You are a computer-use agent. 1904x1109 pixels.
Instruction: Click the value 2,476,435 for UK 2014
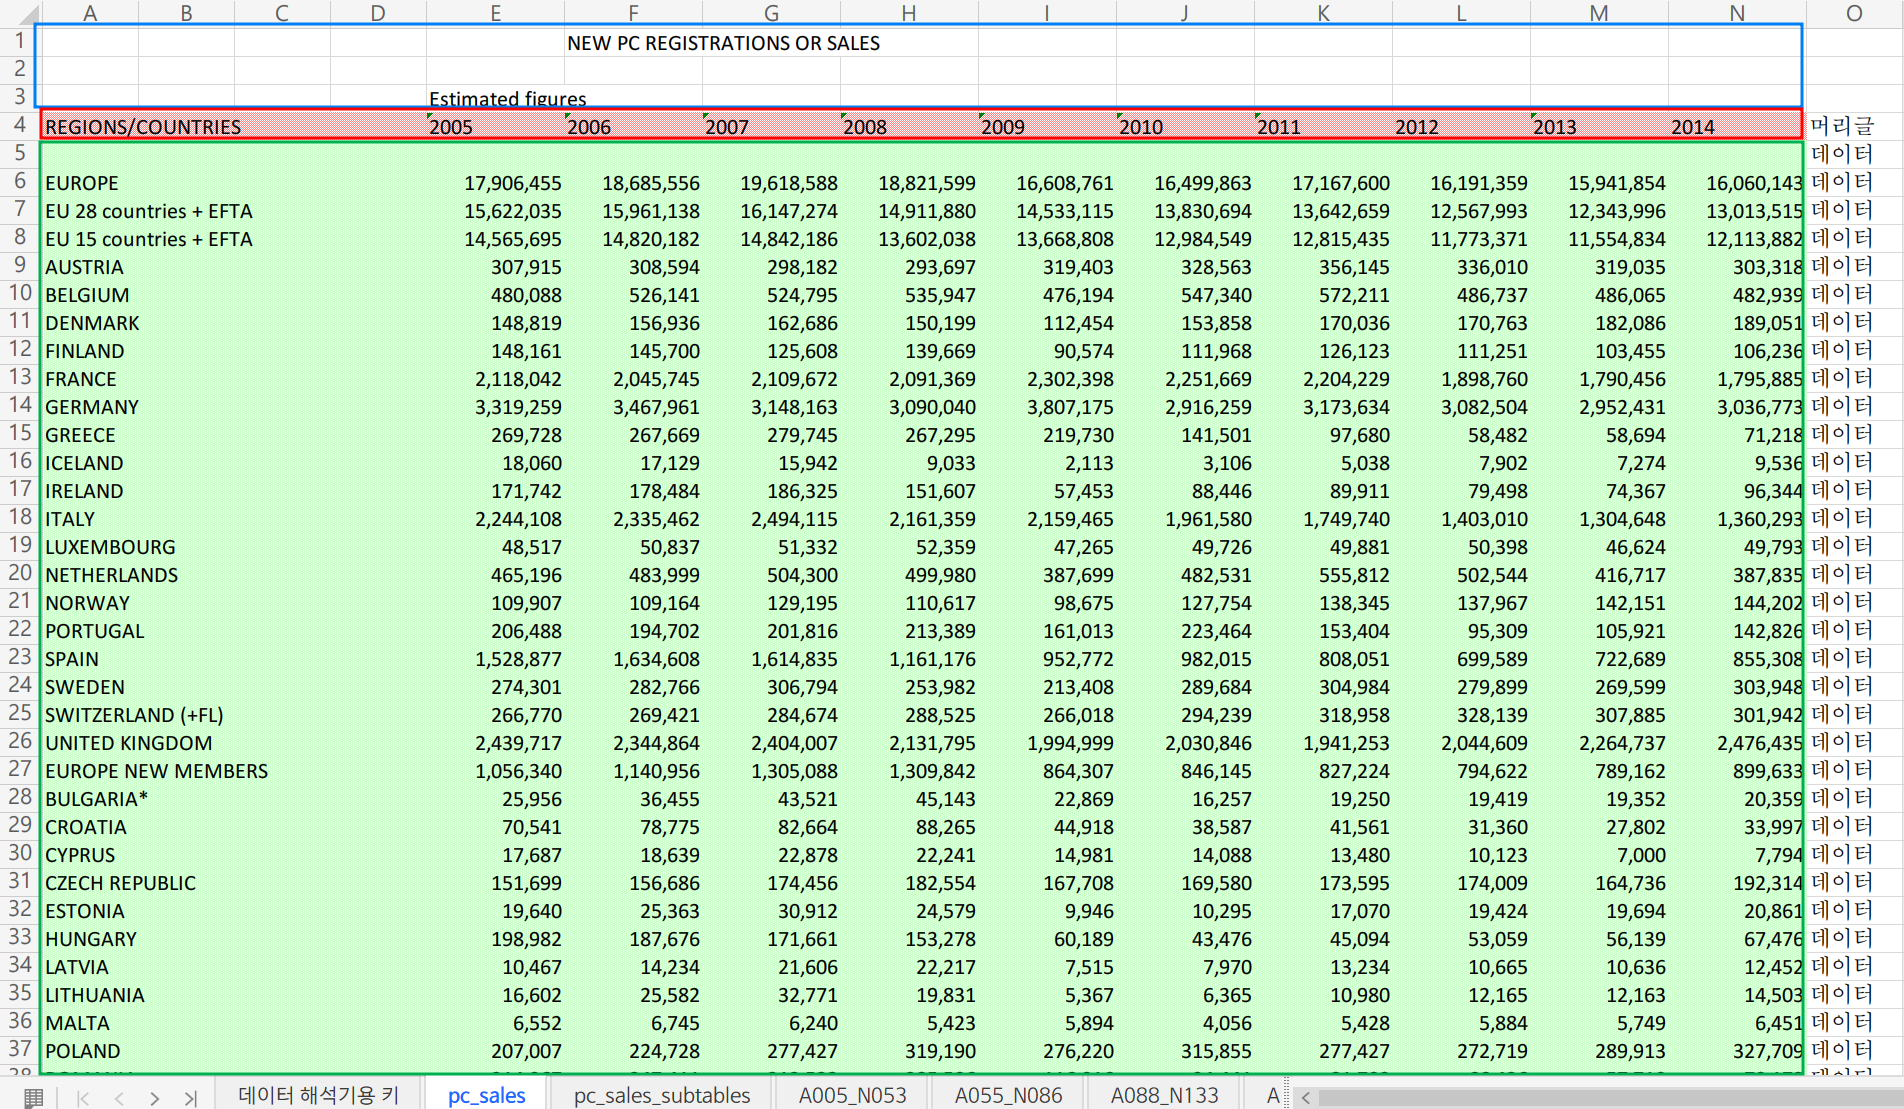pos(1759,743)
